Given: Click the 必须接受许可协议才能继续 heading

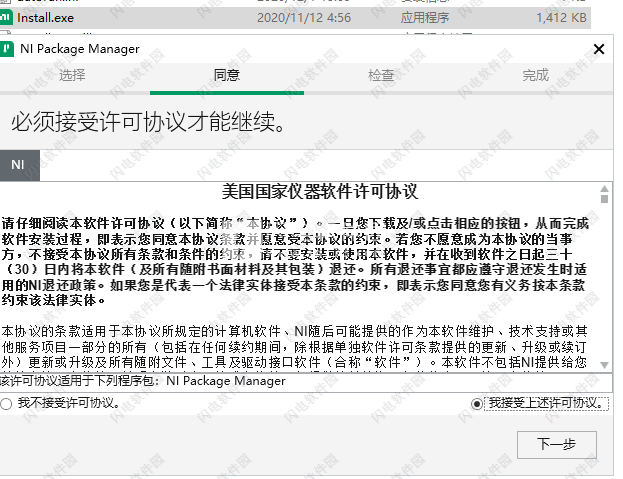Looking at the screenshot, I should [x=147, y=122].
